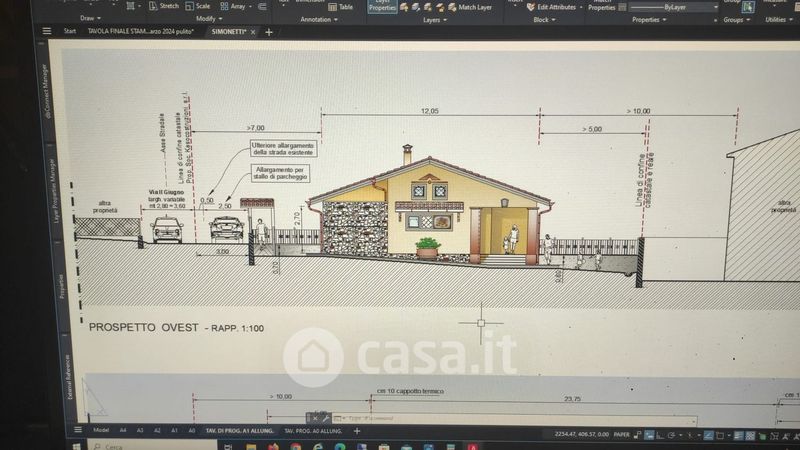Screen dimensions: 800x450
Task: Click the Stretch tool in Modify panel
Action: [x=164, y=6]
